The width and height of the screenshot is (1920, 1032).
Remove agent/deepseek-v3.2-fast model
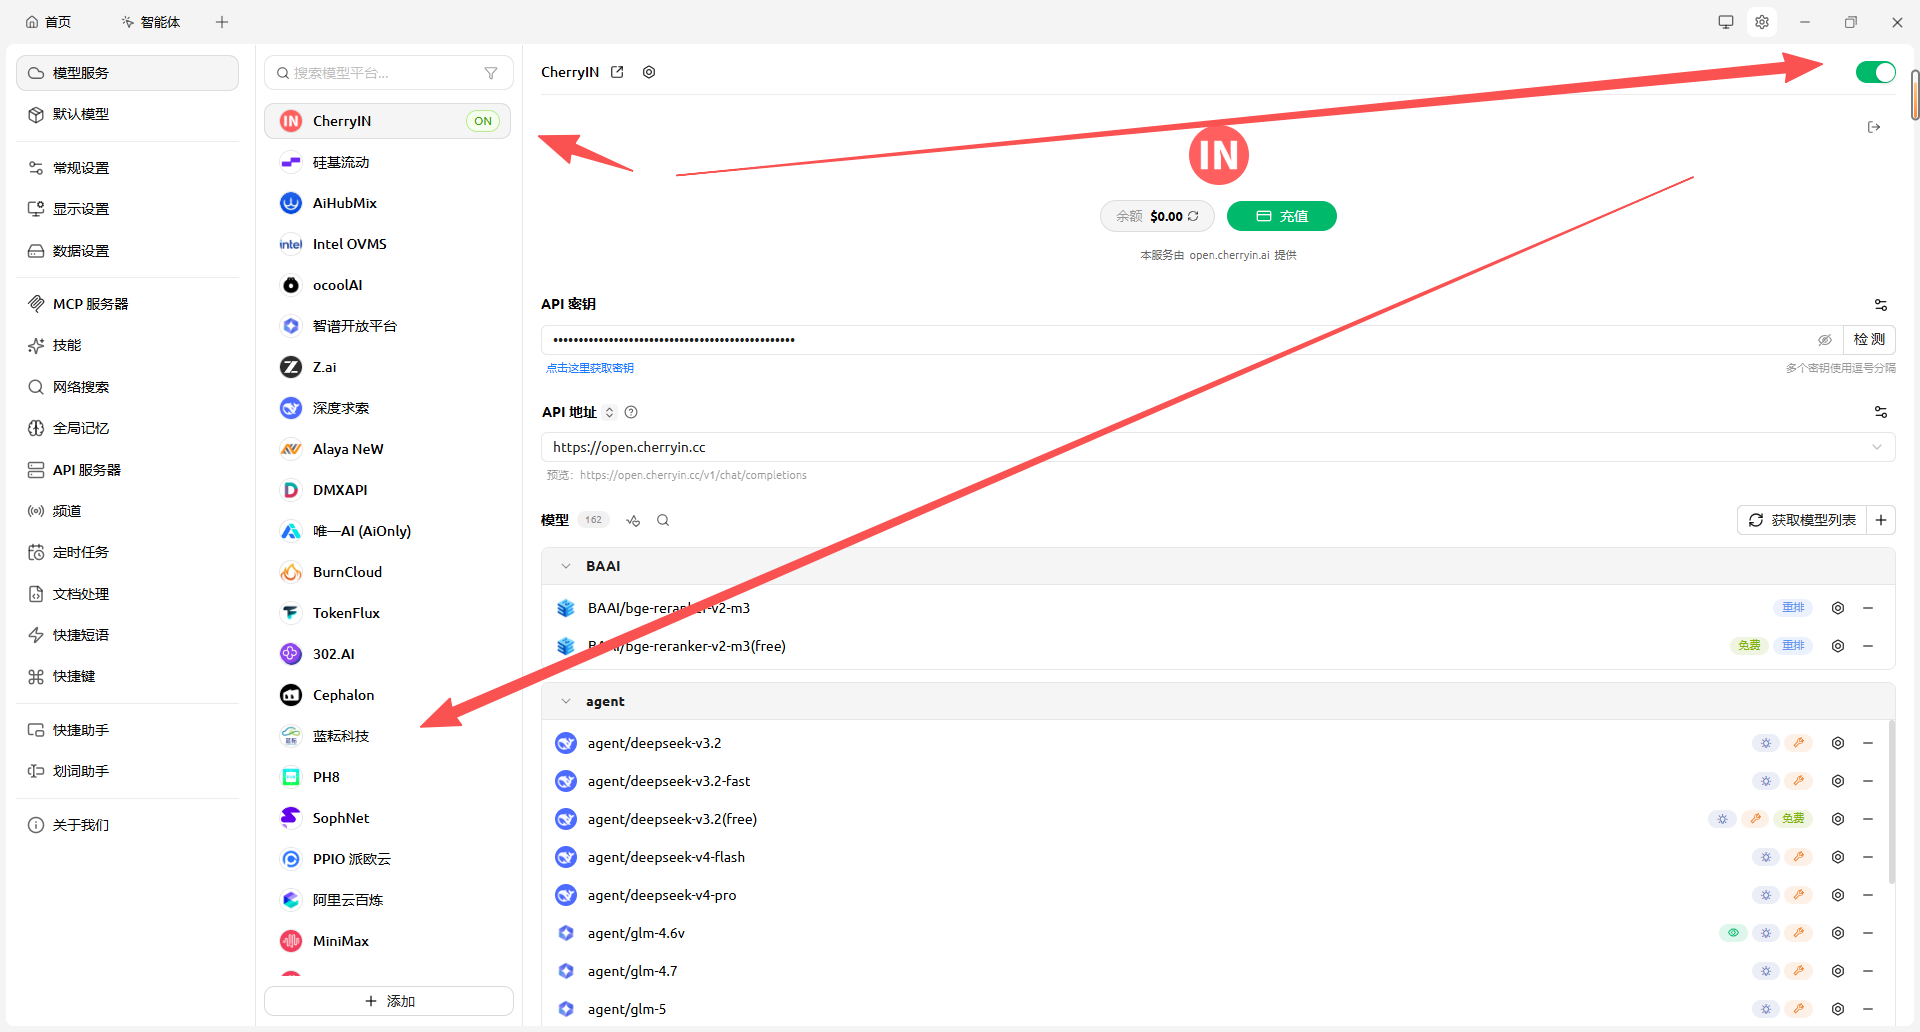(x=1868, y=781)
